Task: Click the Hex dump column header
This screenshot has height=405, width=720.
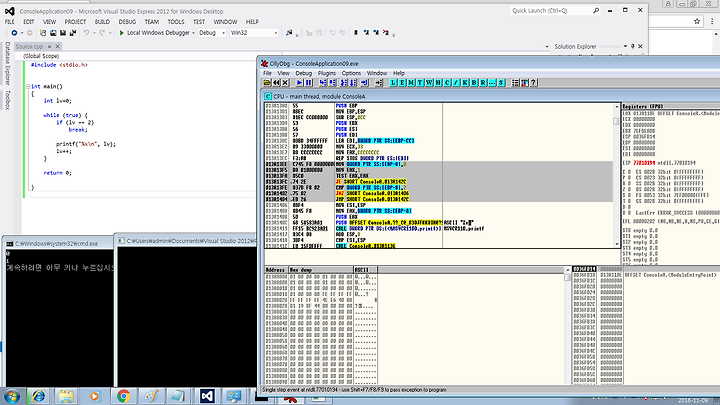Action: tap(321, 270)
